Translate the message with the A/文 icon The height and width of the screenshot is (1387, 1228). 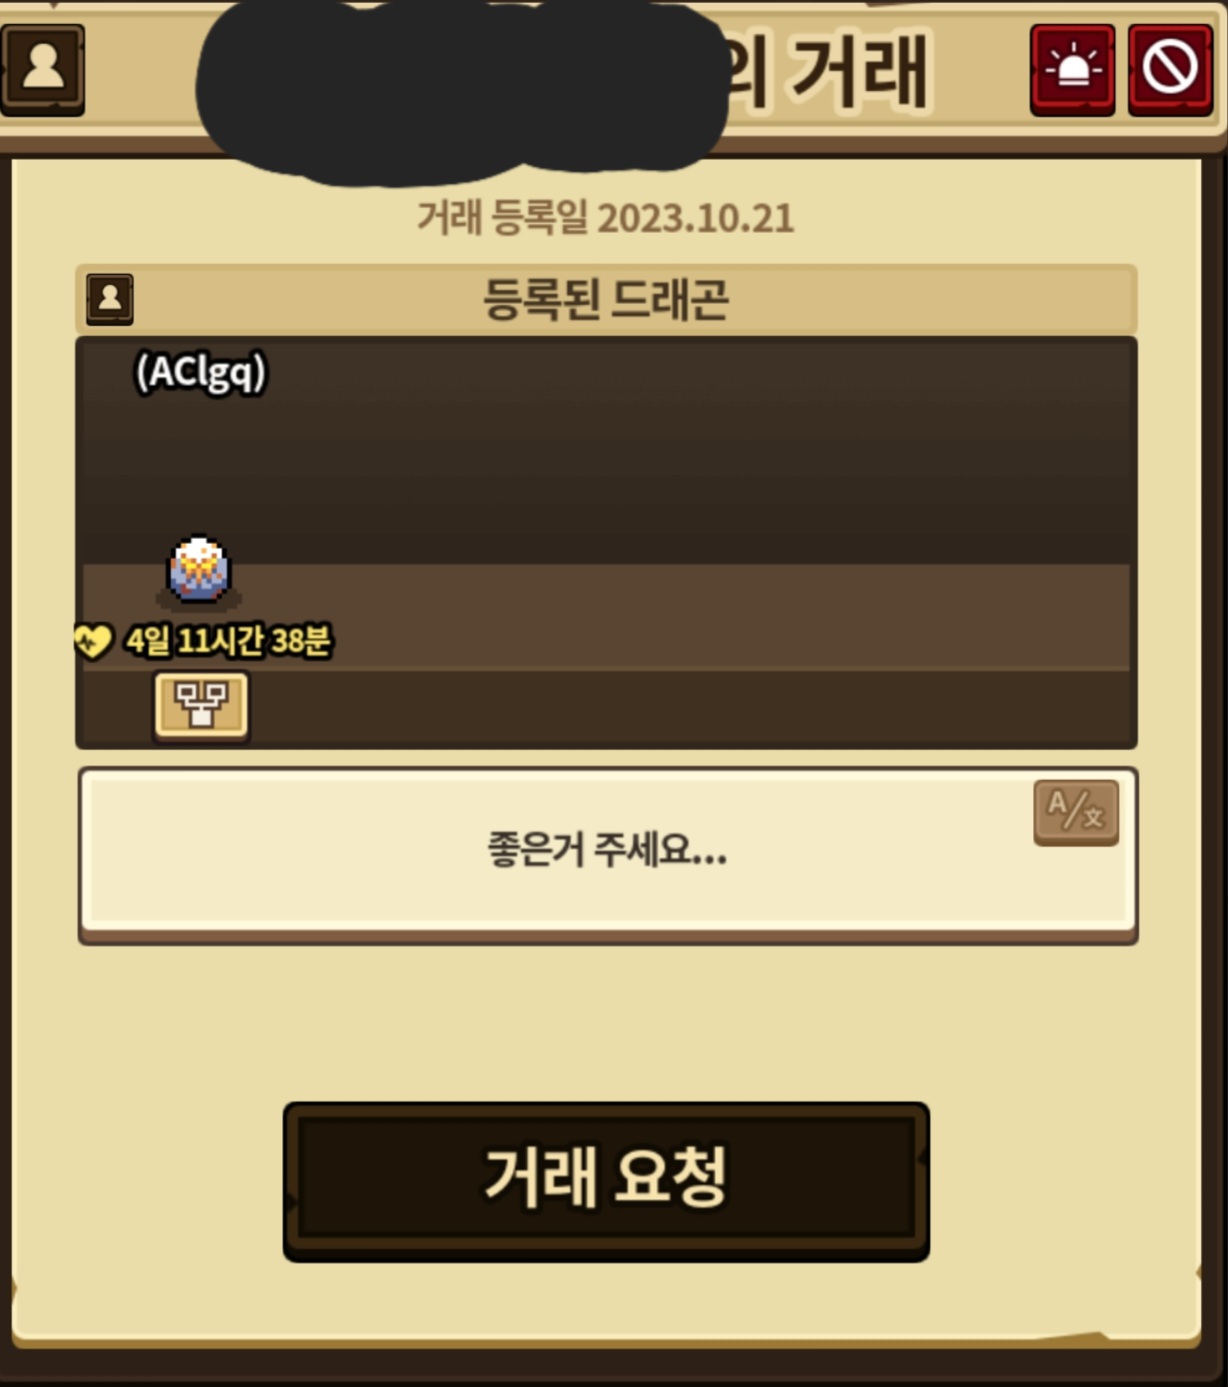pyautogui.click(x=1076, y=811)
